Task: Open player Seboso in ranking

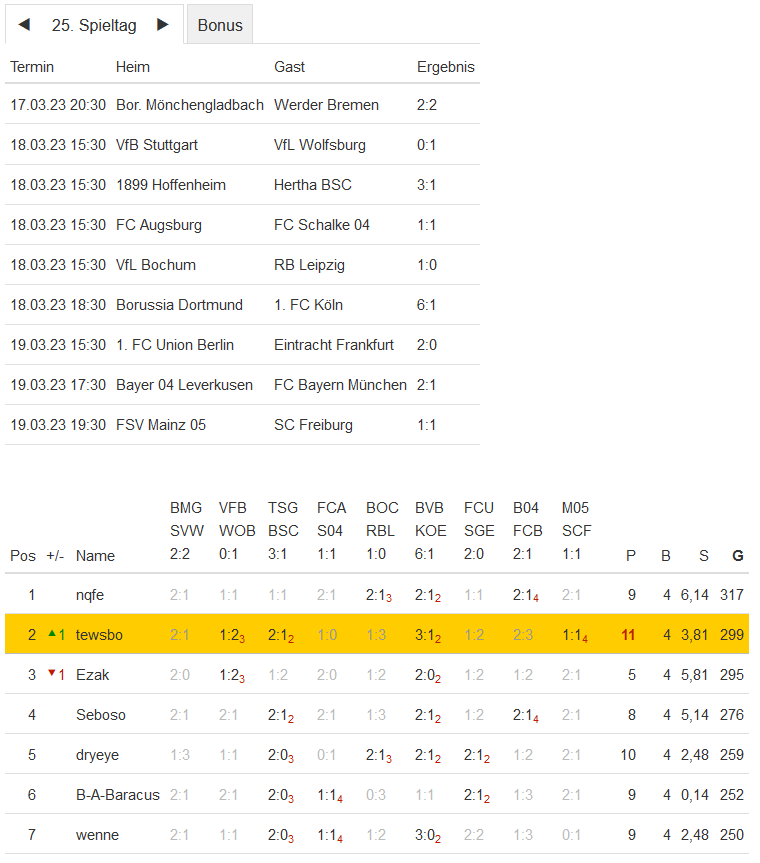Action: click(x=100, y=715)
